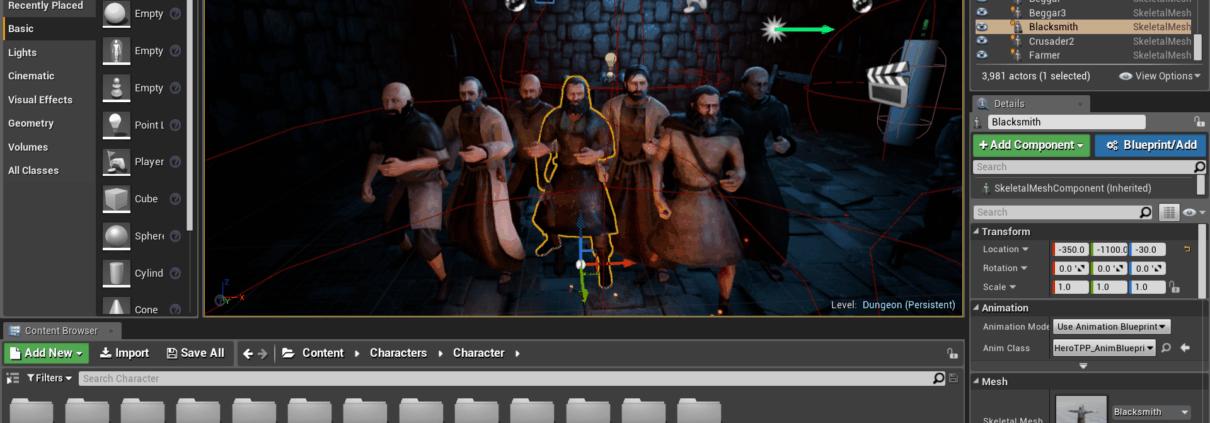Open the property matrix grid icon
The height and width of the screenshot is (423, 1210).
pyautogui.click(x=1168, y=212)
